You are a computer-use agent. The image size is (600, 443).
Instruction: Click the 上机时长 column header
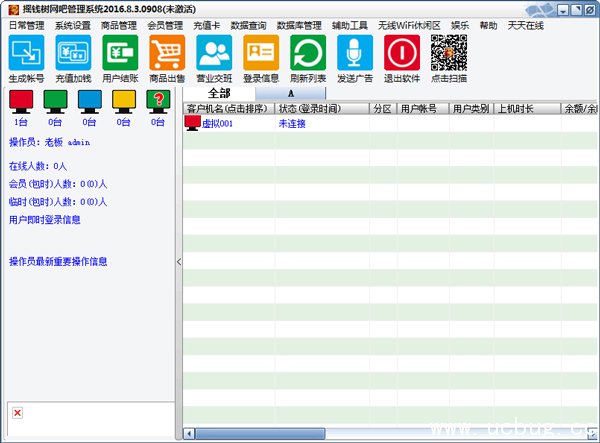527,109
